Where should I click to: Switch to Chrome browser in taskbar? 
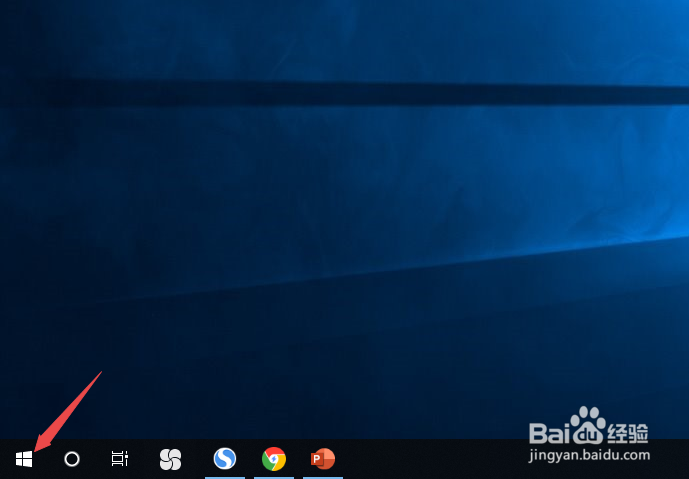point(274,459)
